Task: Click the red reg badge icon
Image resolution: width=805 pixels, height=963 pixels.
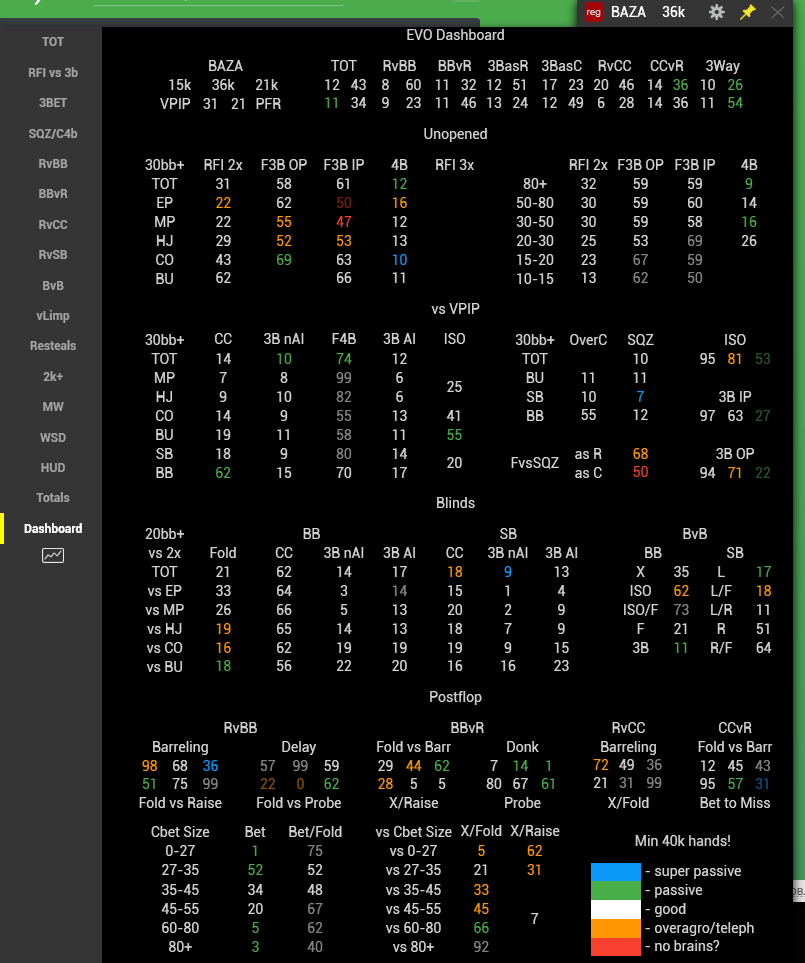Action: [x=593, y=12]
